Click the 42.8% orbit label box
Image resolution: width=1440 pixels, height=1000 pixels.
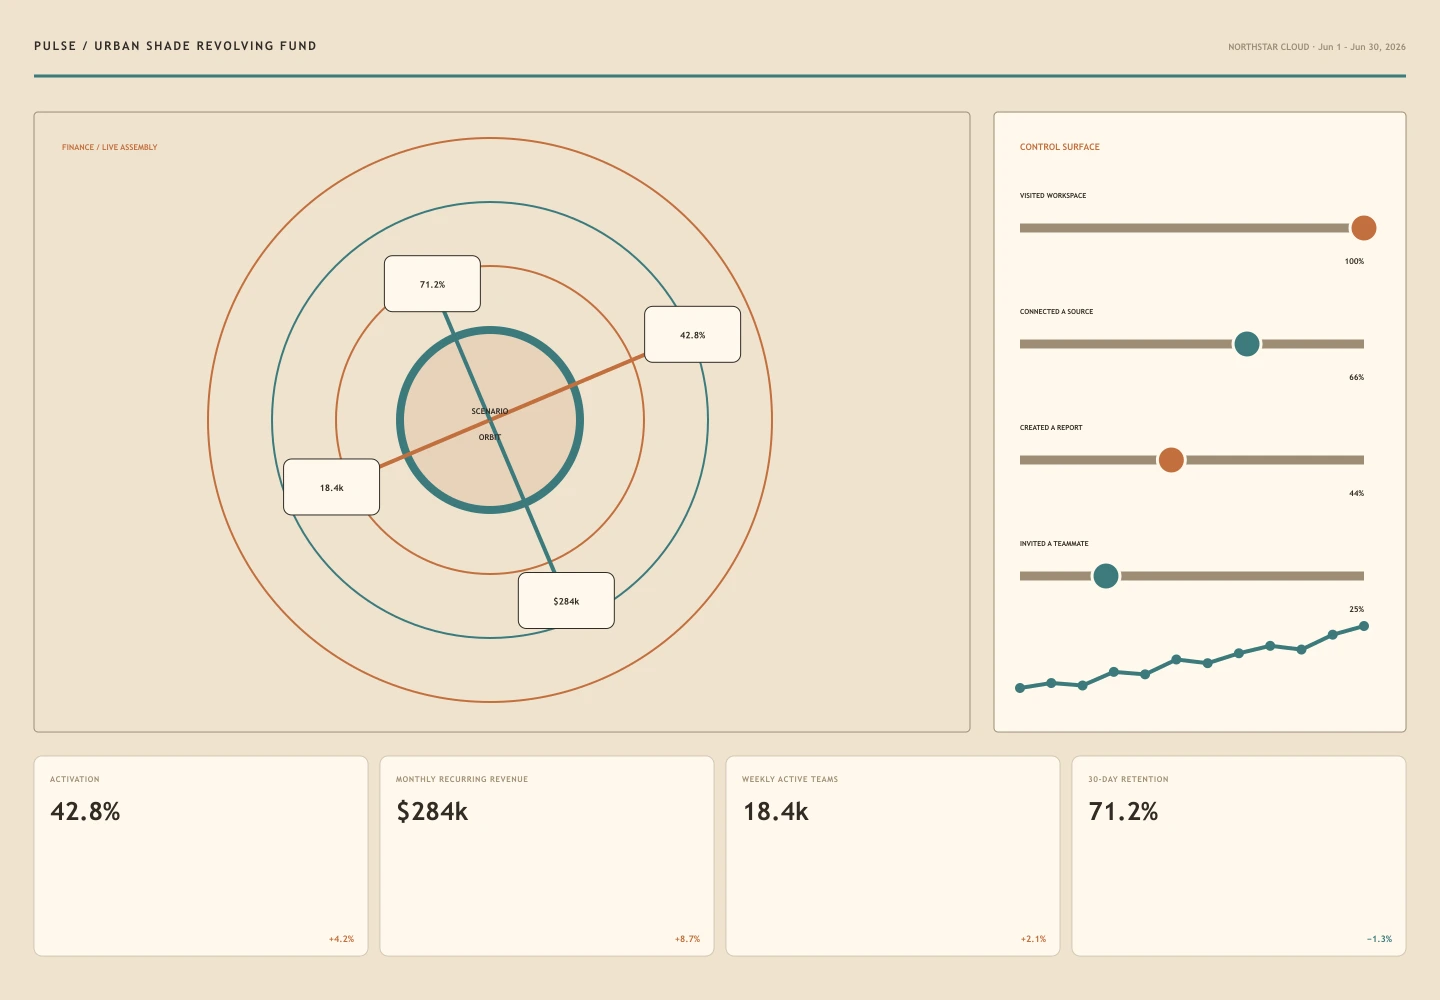point(692,334)
